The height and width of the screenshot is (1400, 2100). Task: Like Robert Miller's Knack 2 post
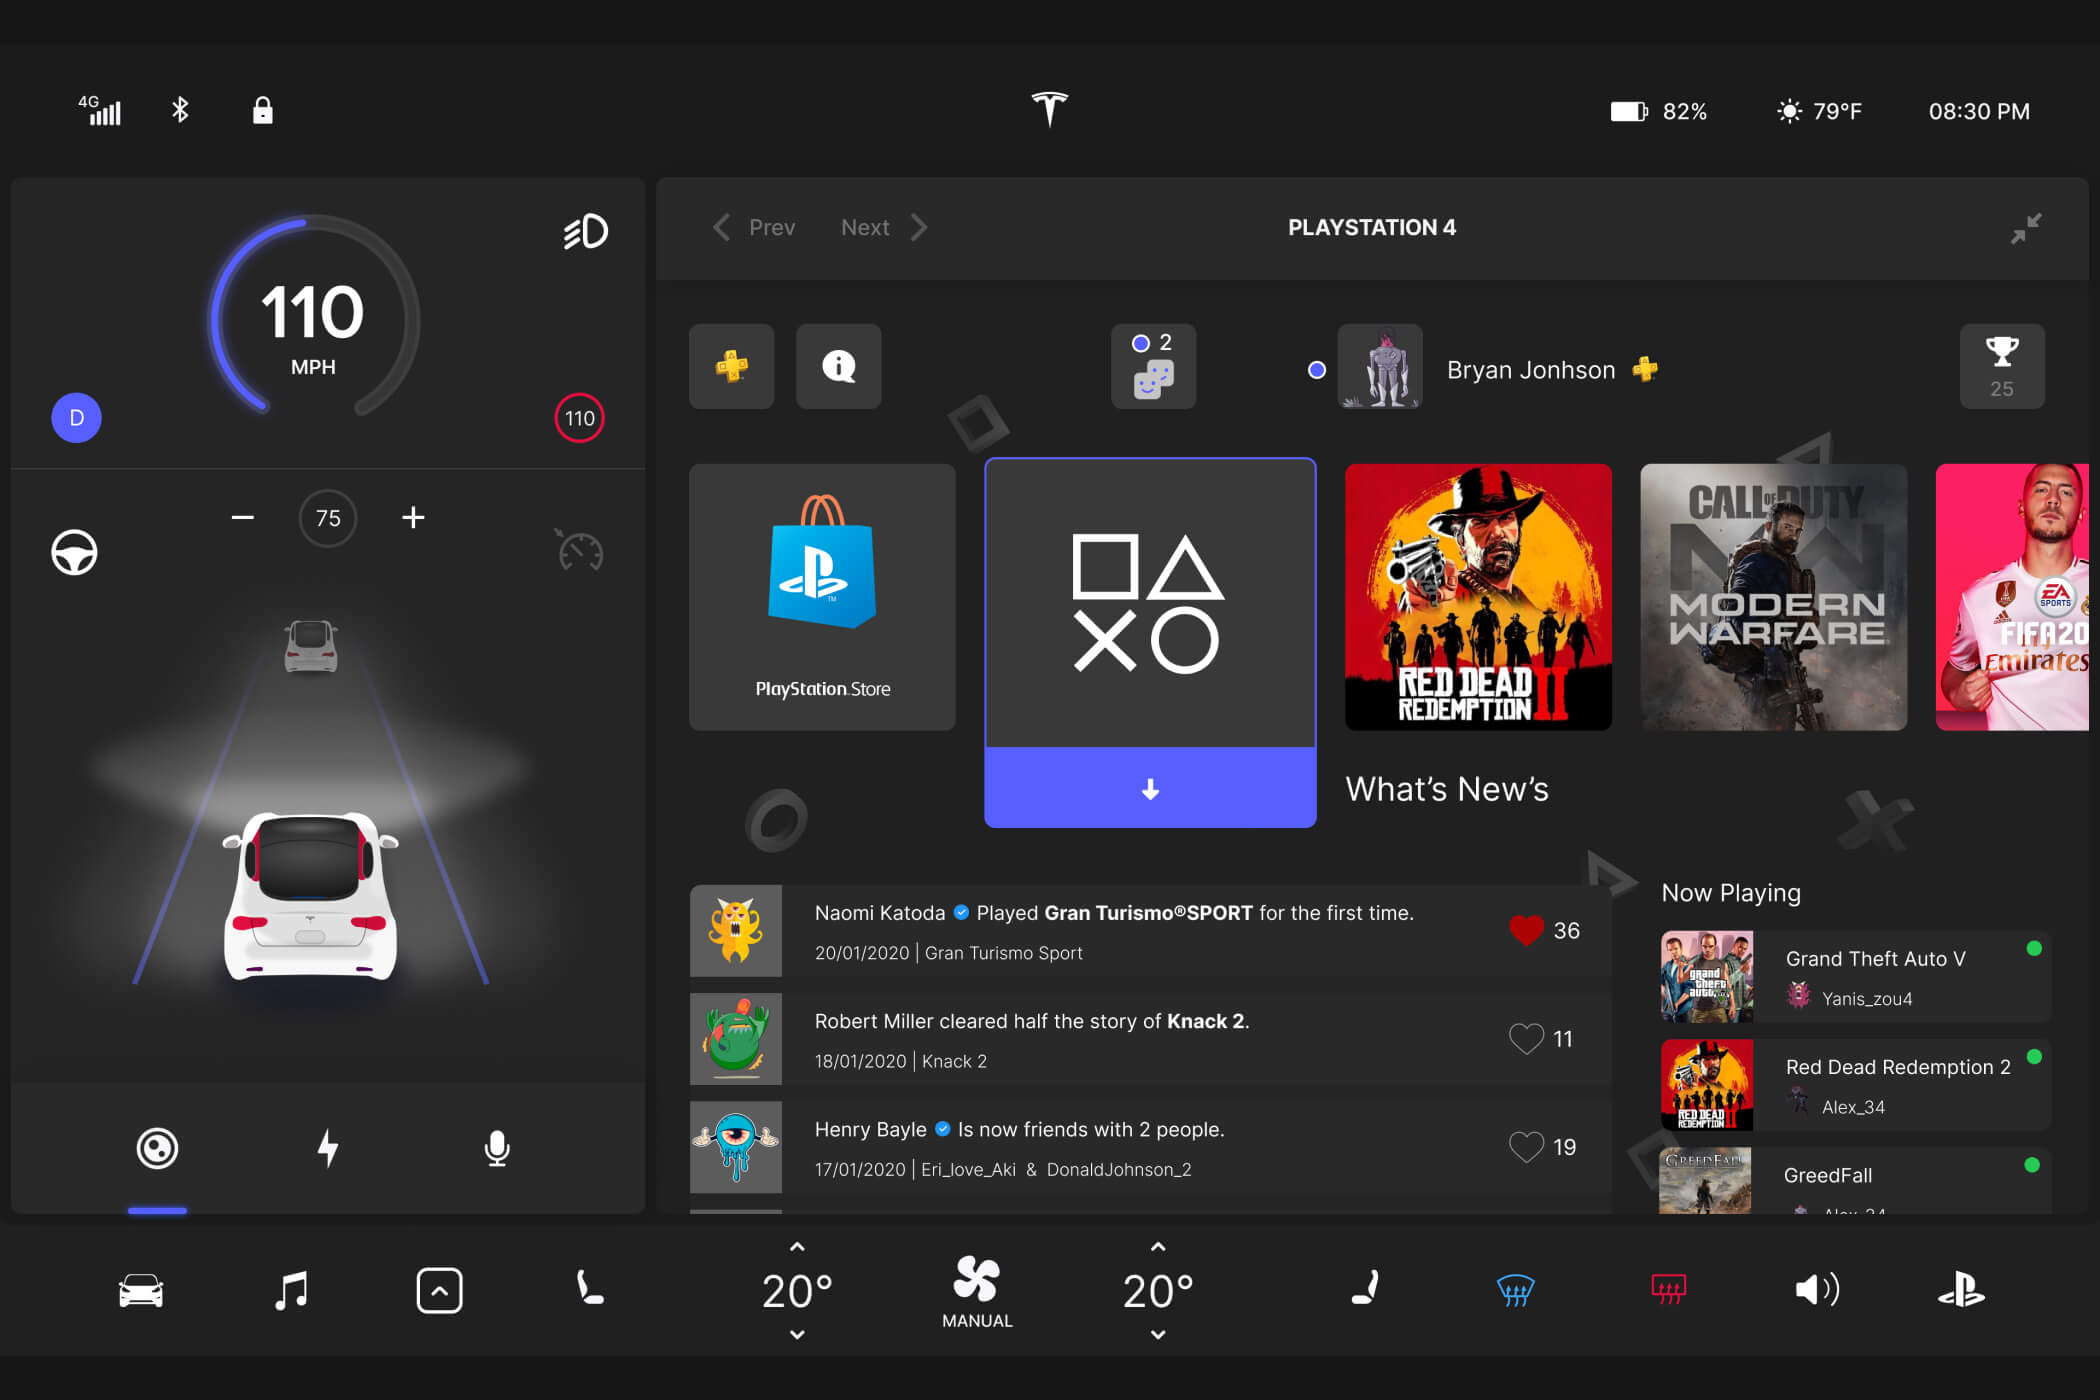pyautogui.click(x=1526, y=1039)
